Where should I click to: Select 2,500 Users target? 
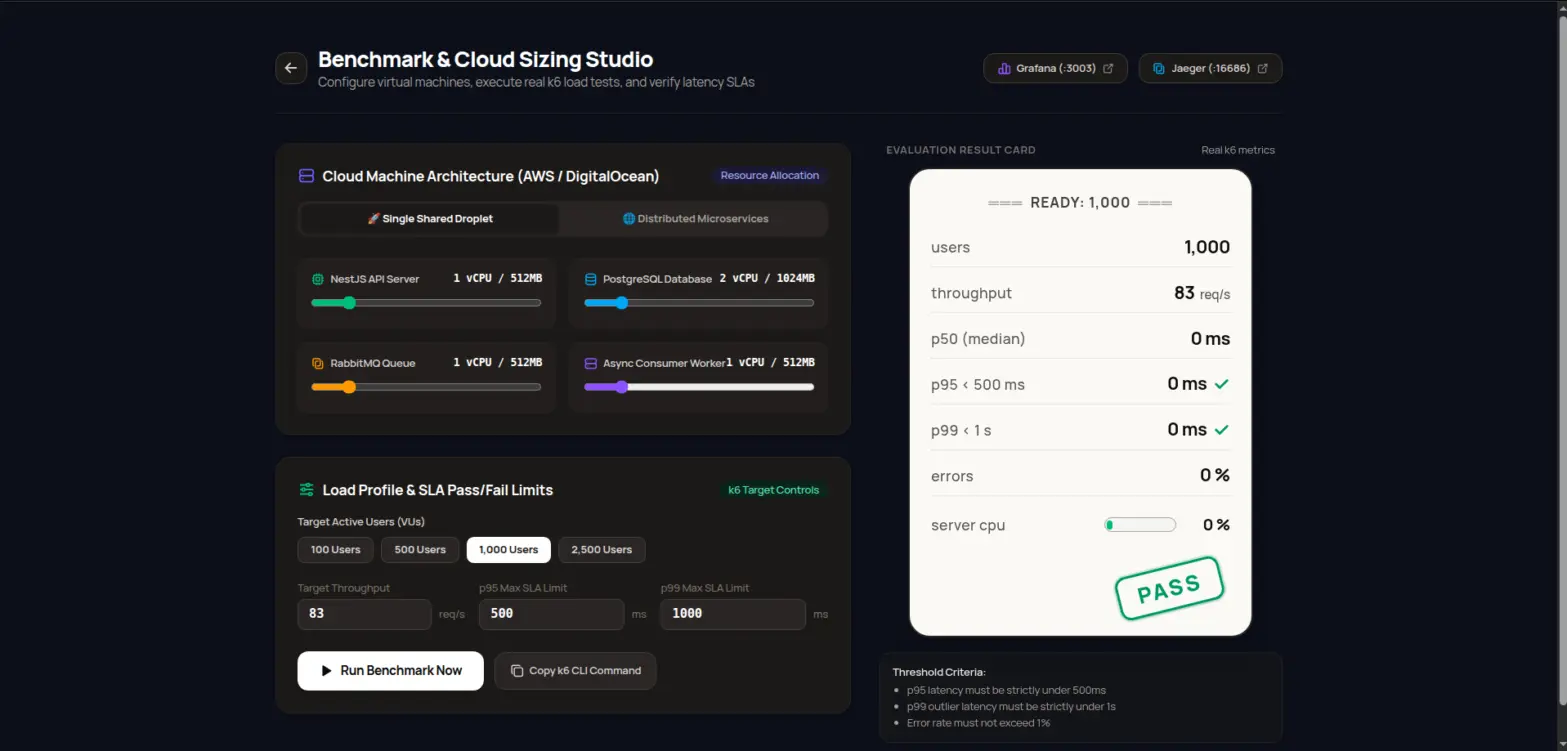602,550
